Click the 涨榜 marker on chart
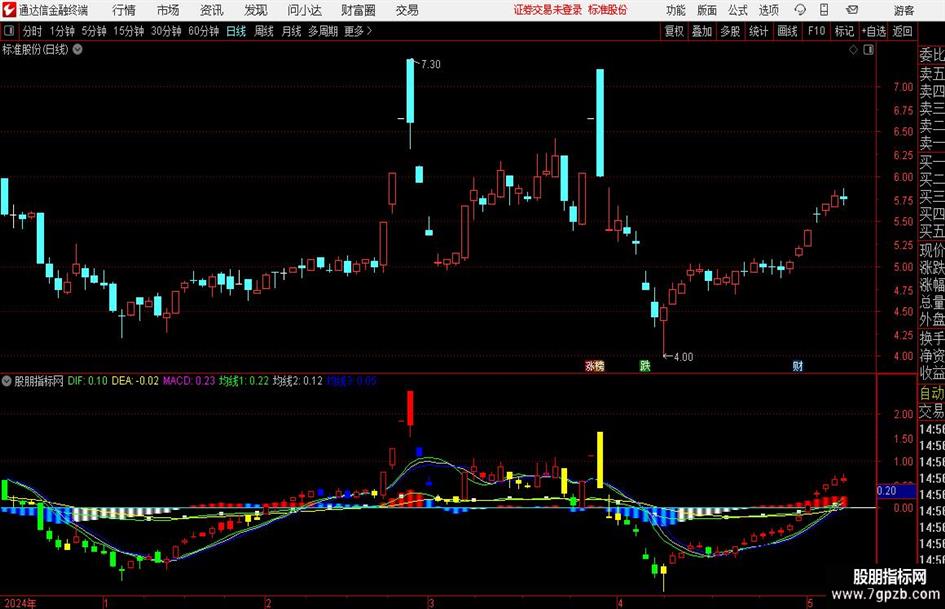Image resolution: width=945 pixels, height=609 pixels. (x=595, y=365)
